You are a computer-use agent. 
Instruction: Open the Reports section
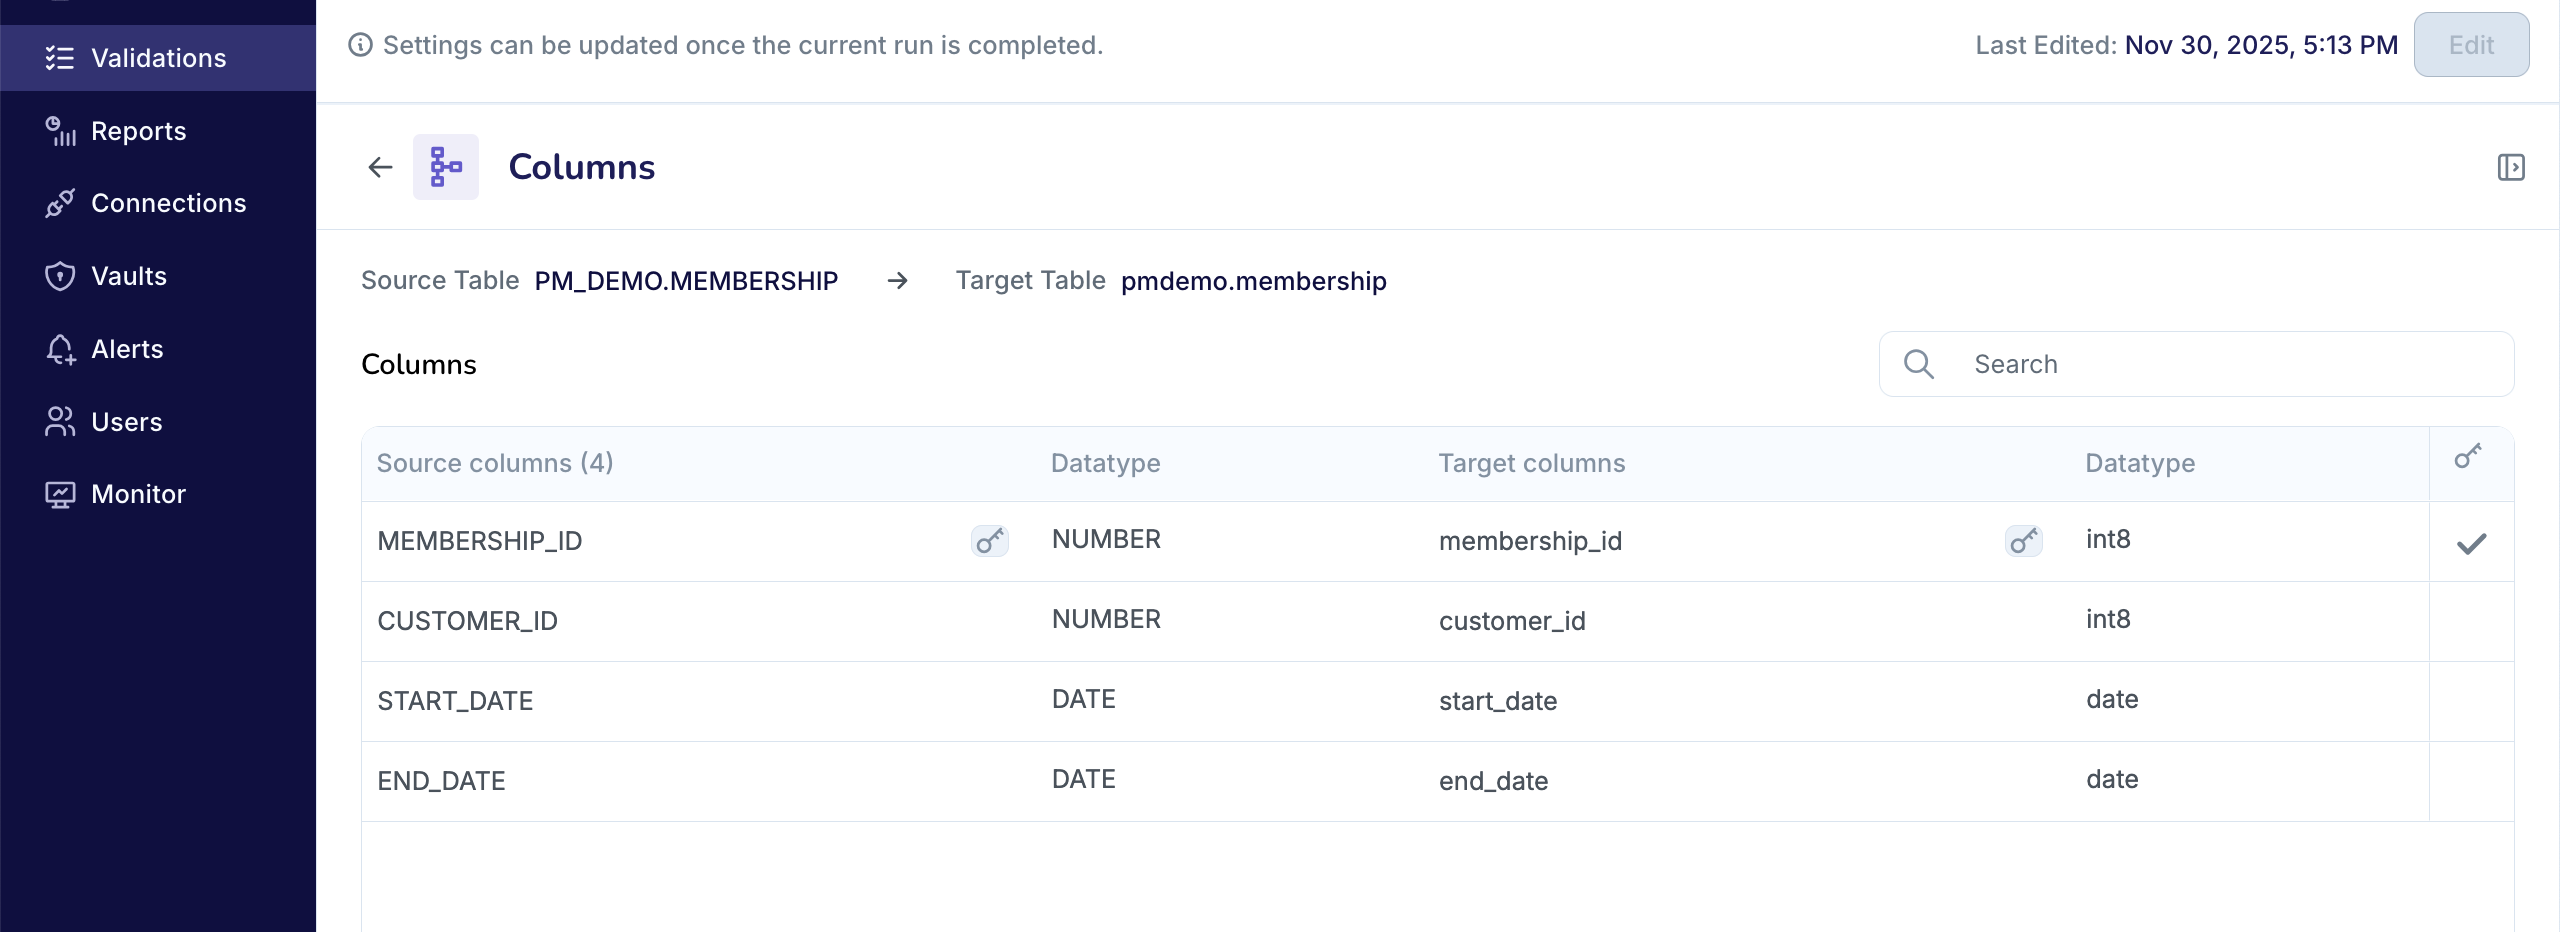tap(137, 130)
